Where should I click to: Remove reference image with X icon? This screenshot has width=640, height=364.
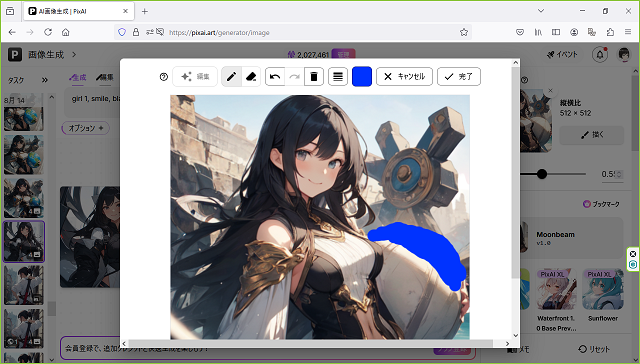tap(550, 91)
